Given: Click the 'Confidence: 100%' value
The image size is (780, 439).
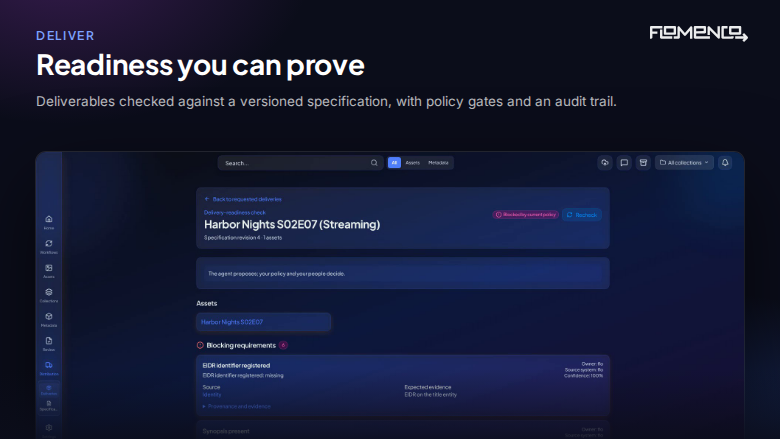Looking at the screenshot, I should point(584,376).
